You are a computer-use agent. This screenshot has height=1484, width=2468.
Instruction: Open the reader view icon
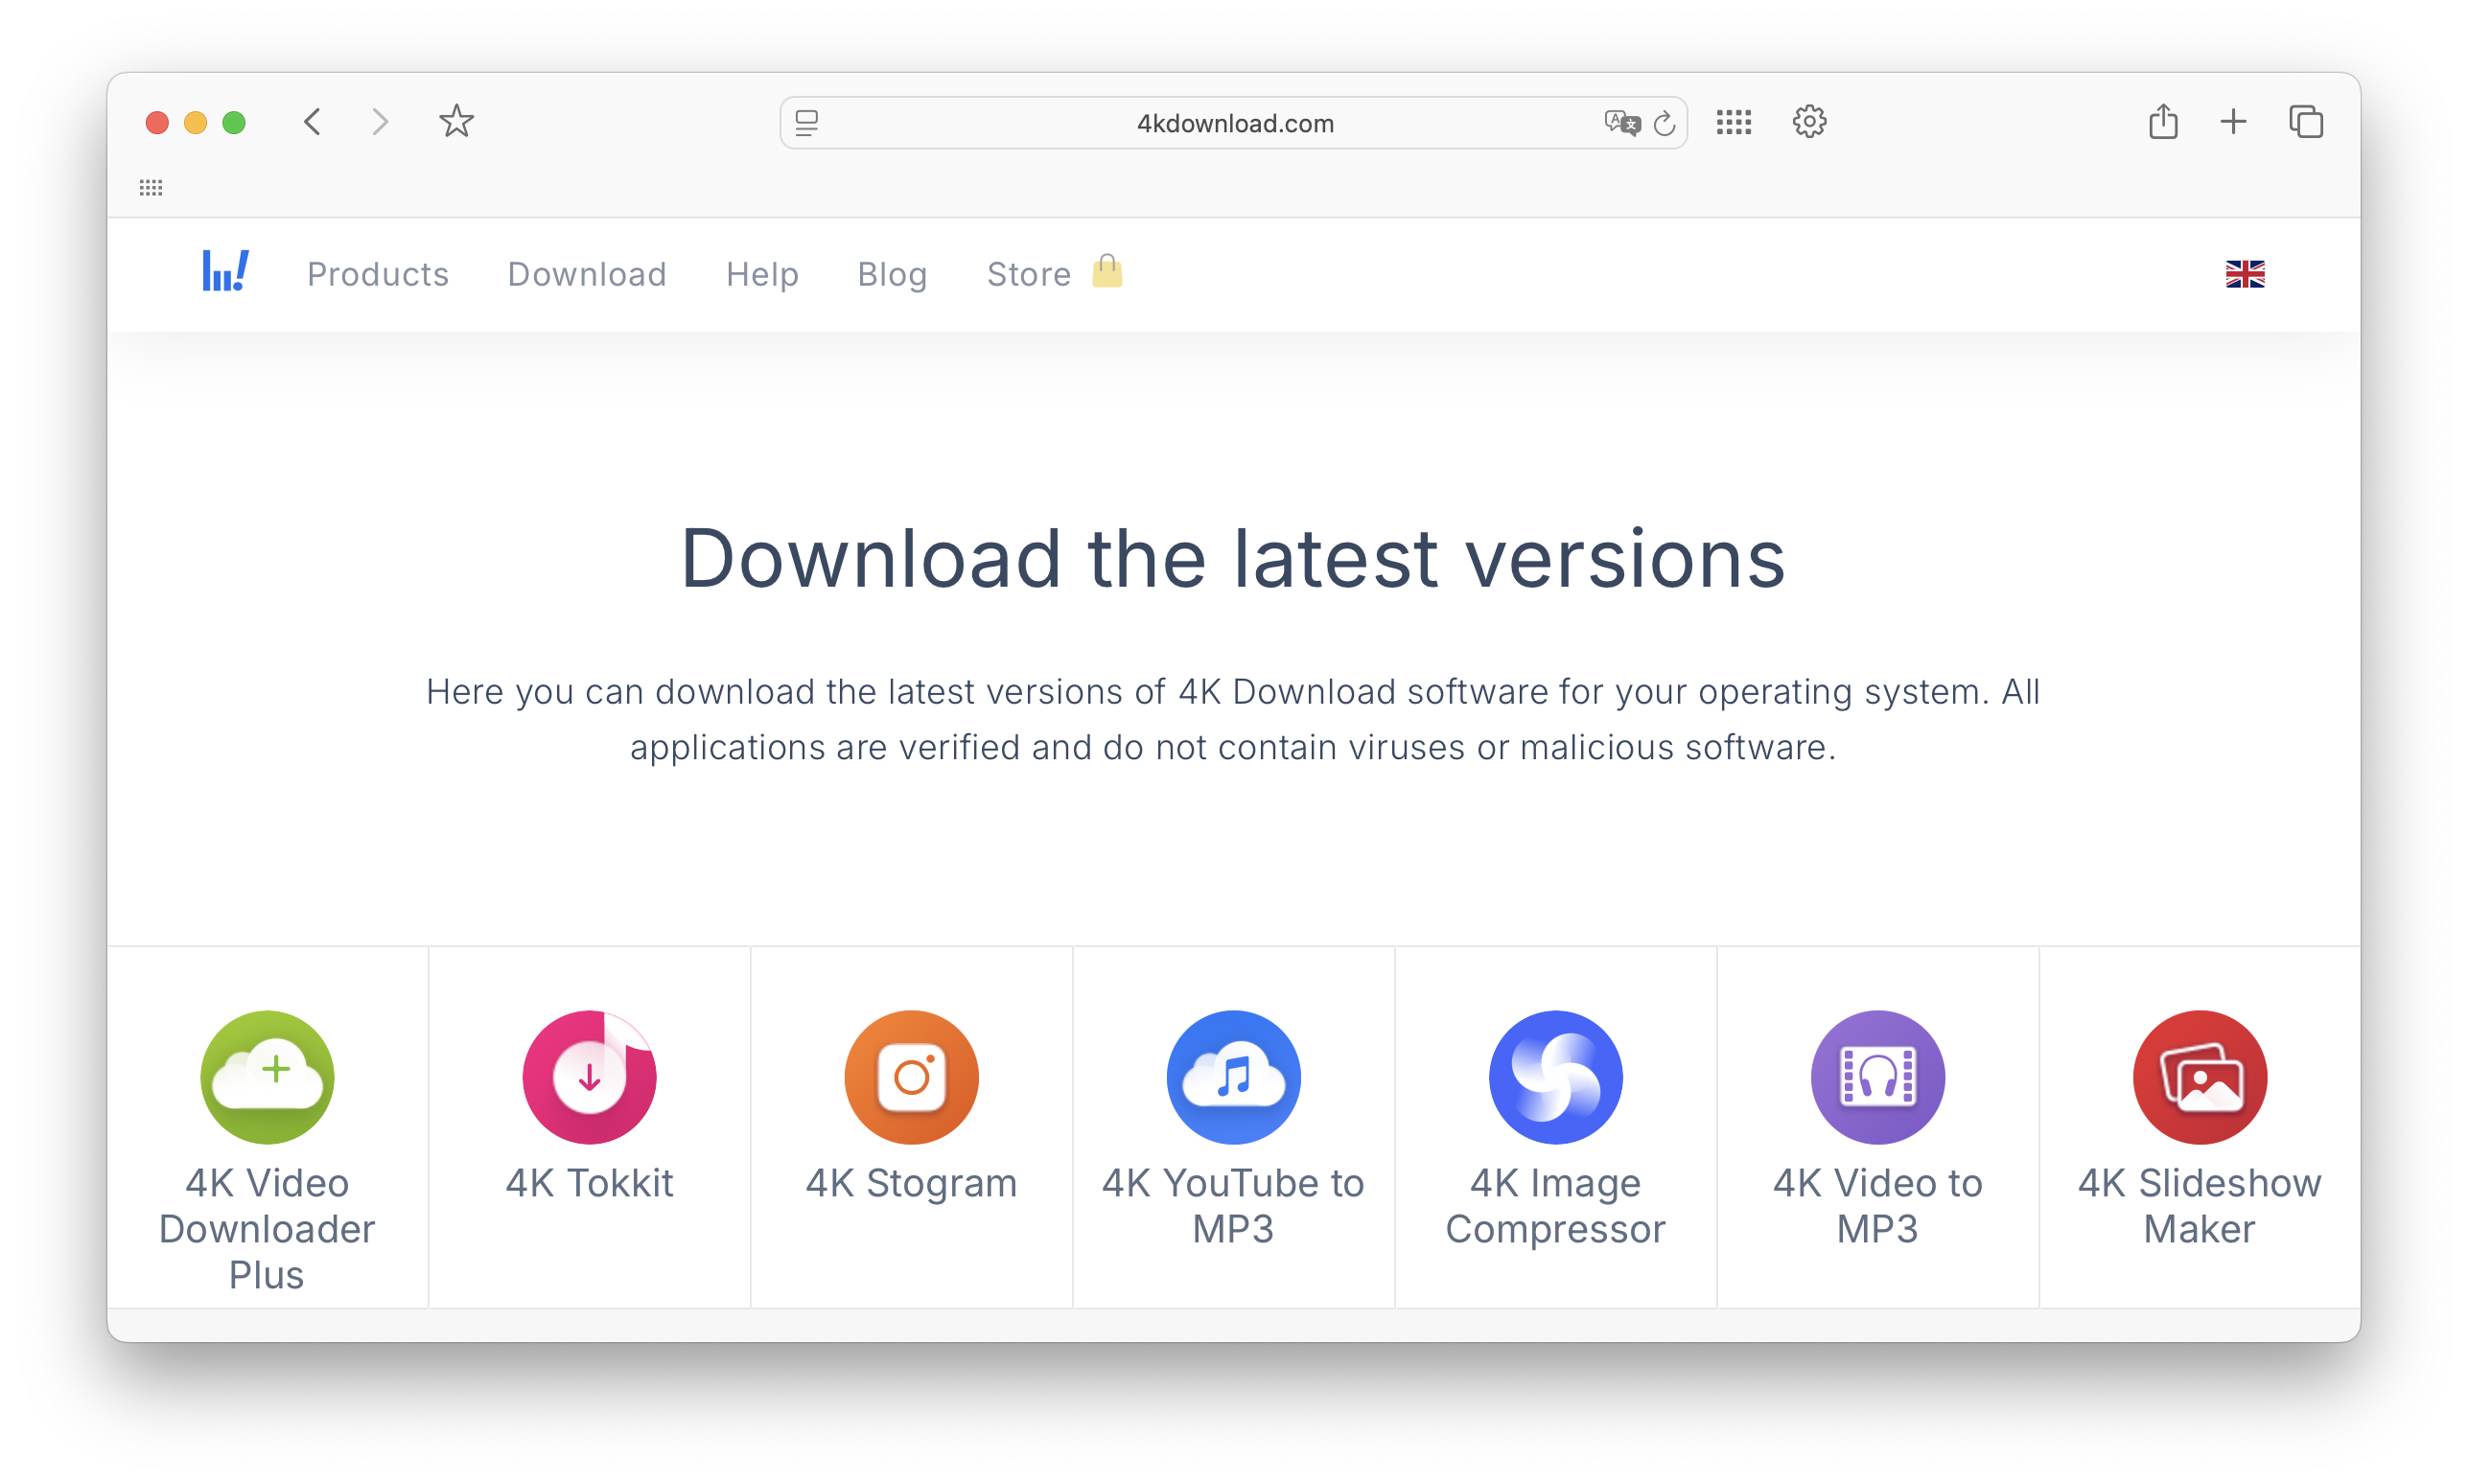pyautogui.click(x=806, y=123)
